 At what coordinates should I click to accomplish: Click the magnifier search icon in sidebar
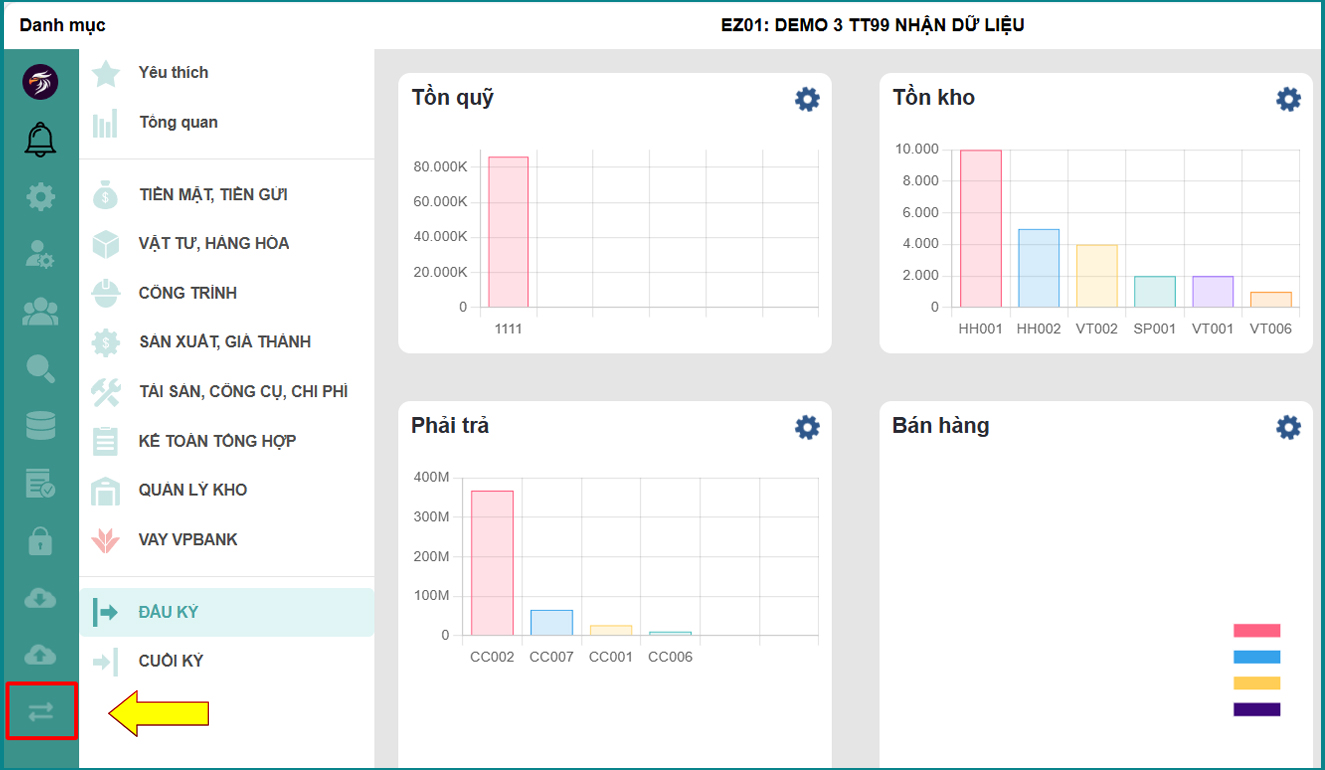click(40, 369)
